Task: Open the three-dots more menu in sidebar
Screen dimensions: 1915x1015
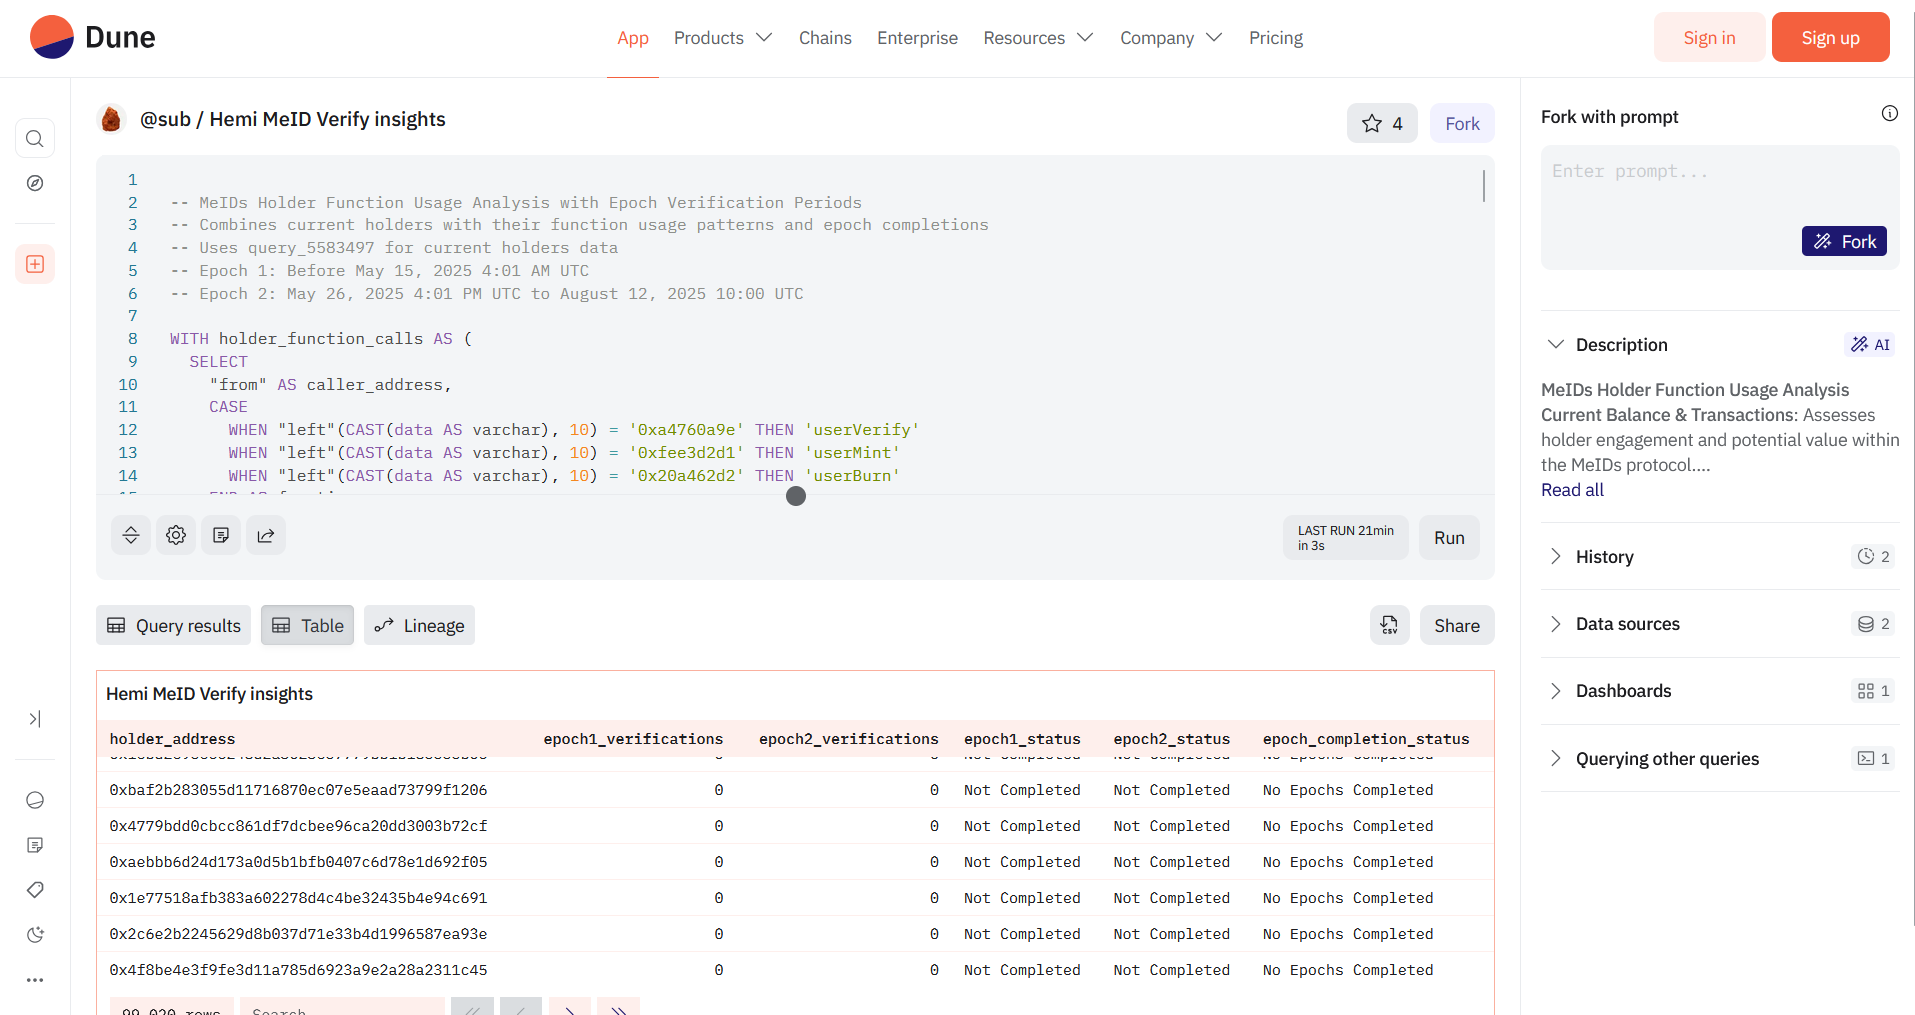Action: 35,980
